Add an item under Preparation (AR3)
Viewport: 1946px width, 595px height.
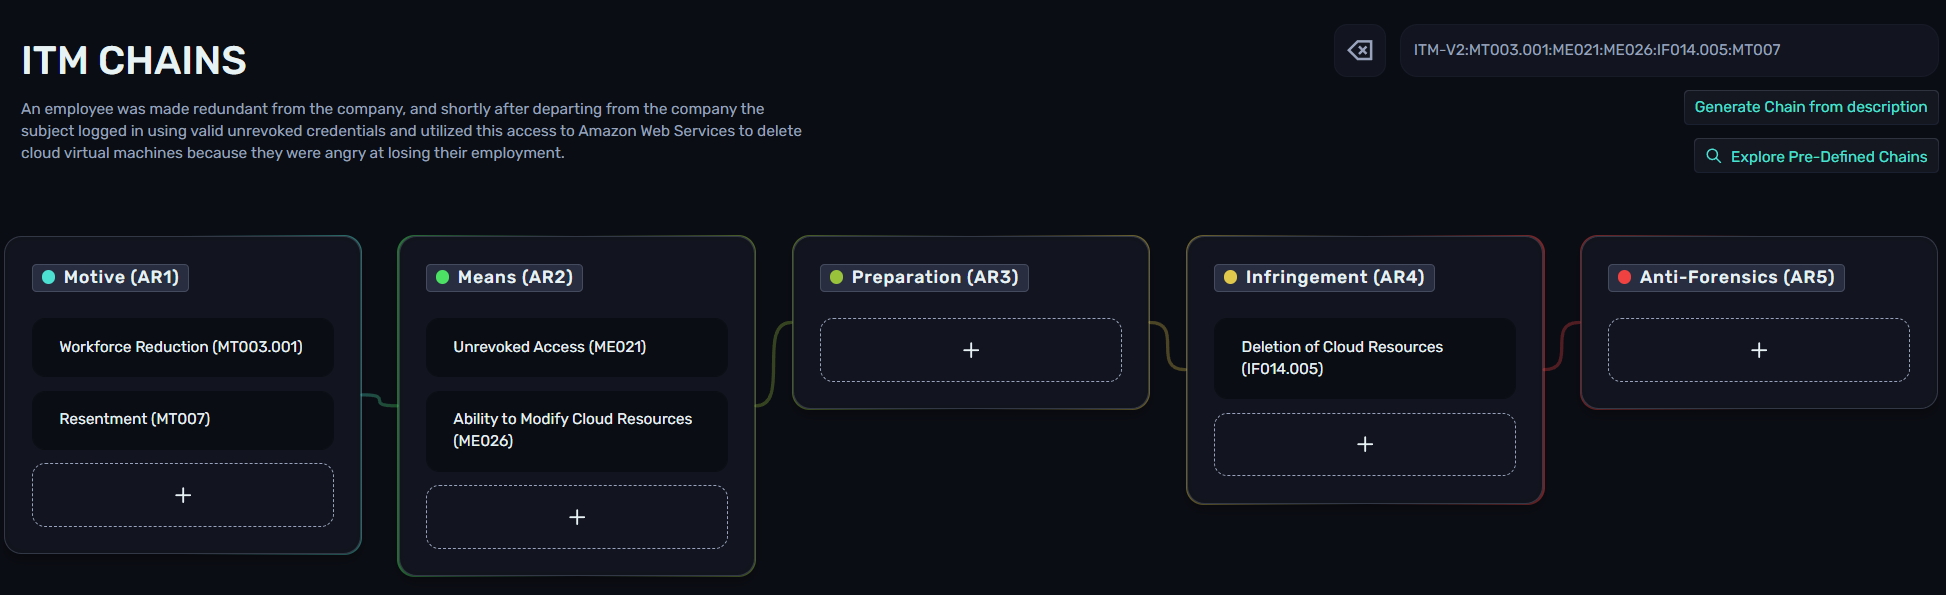coord(971,350)
